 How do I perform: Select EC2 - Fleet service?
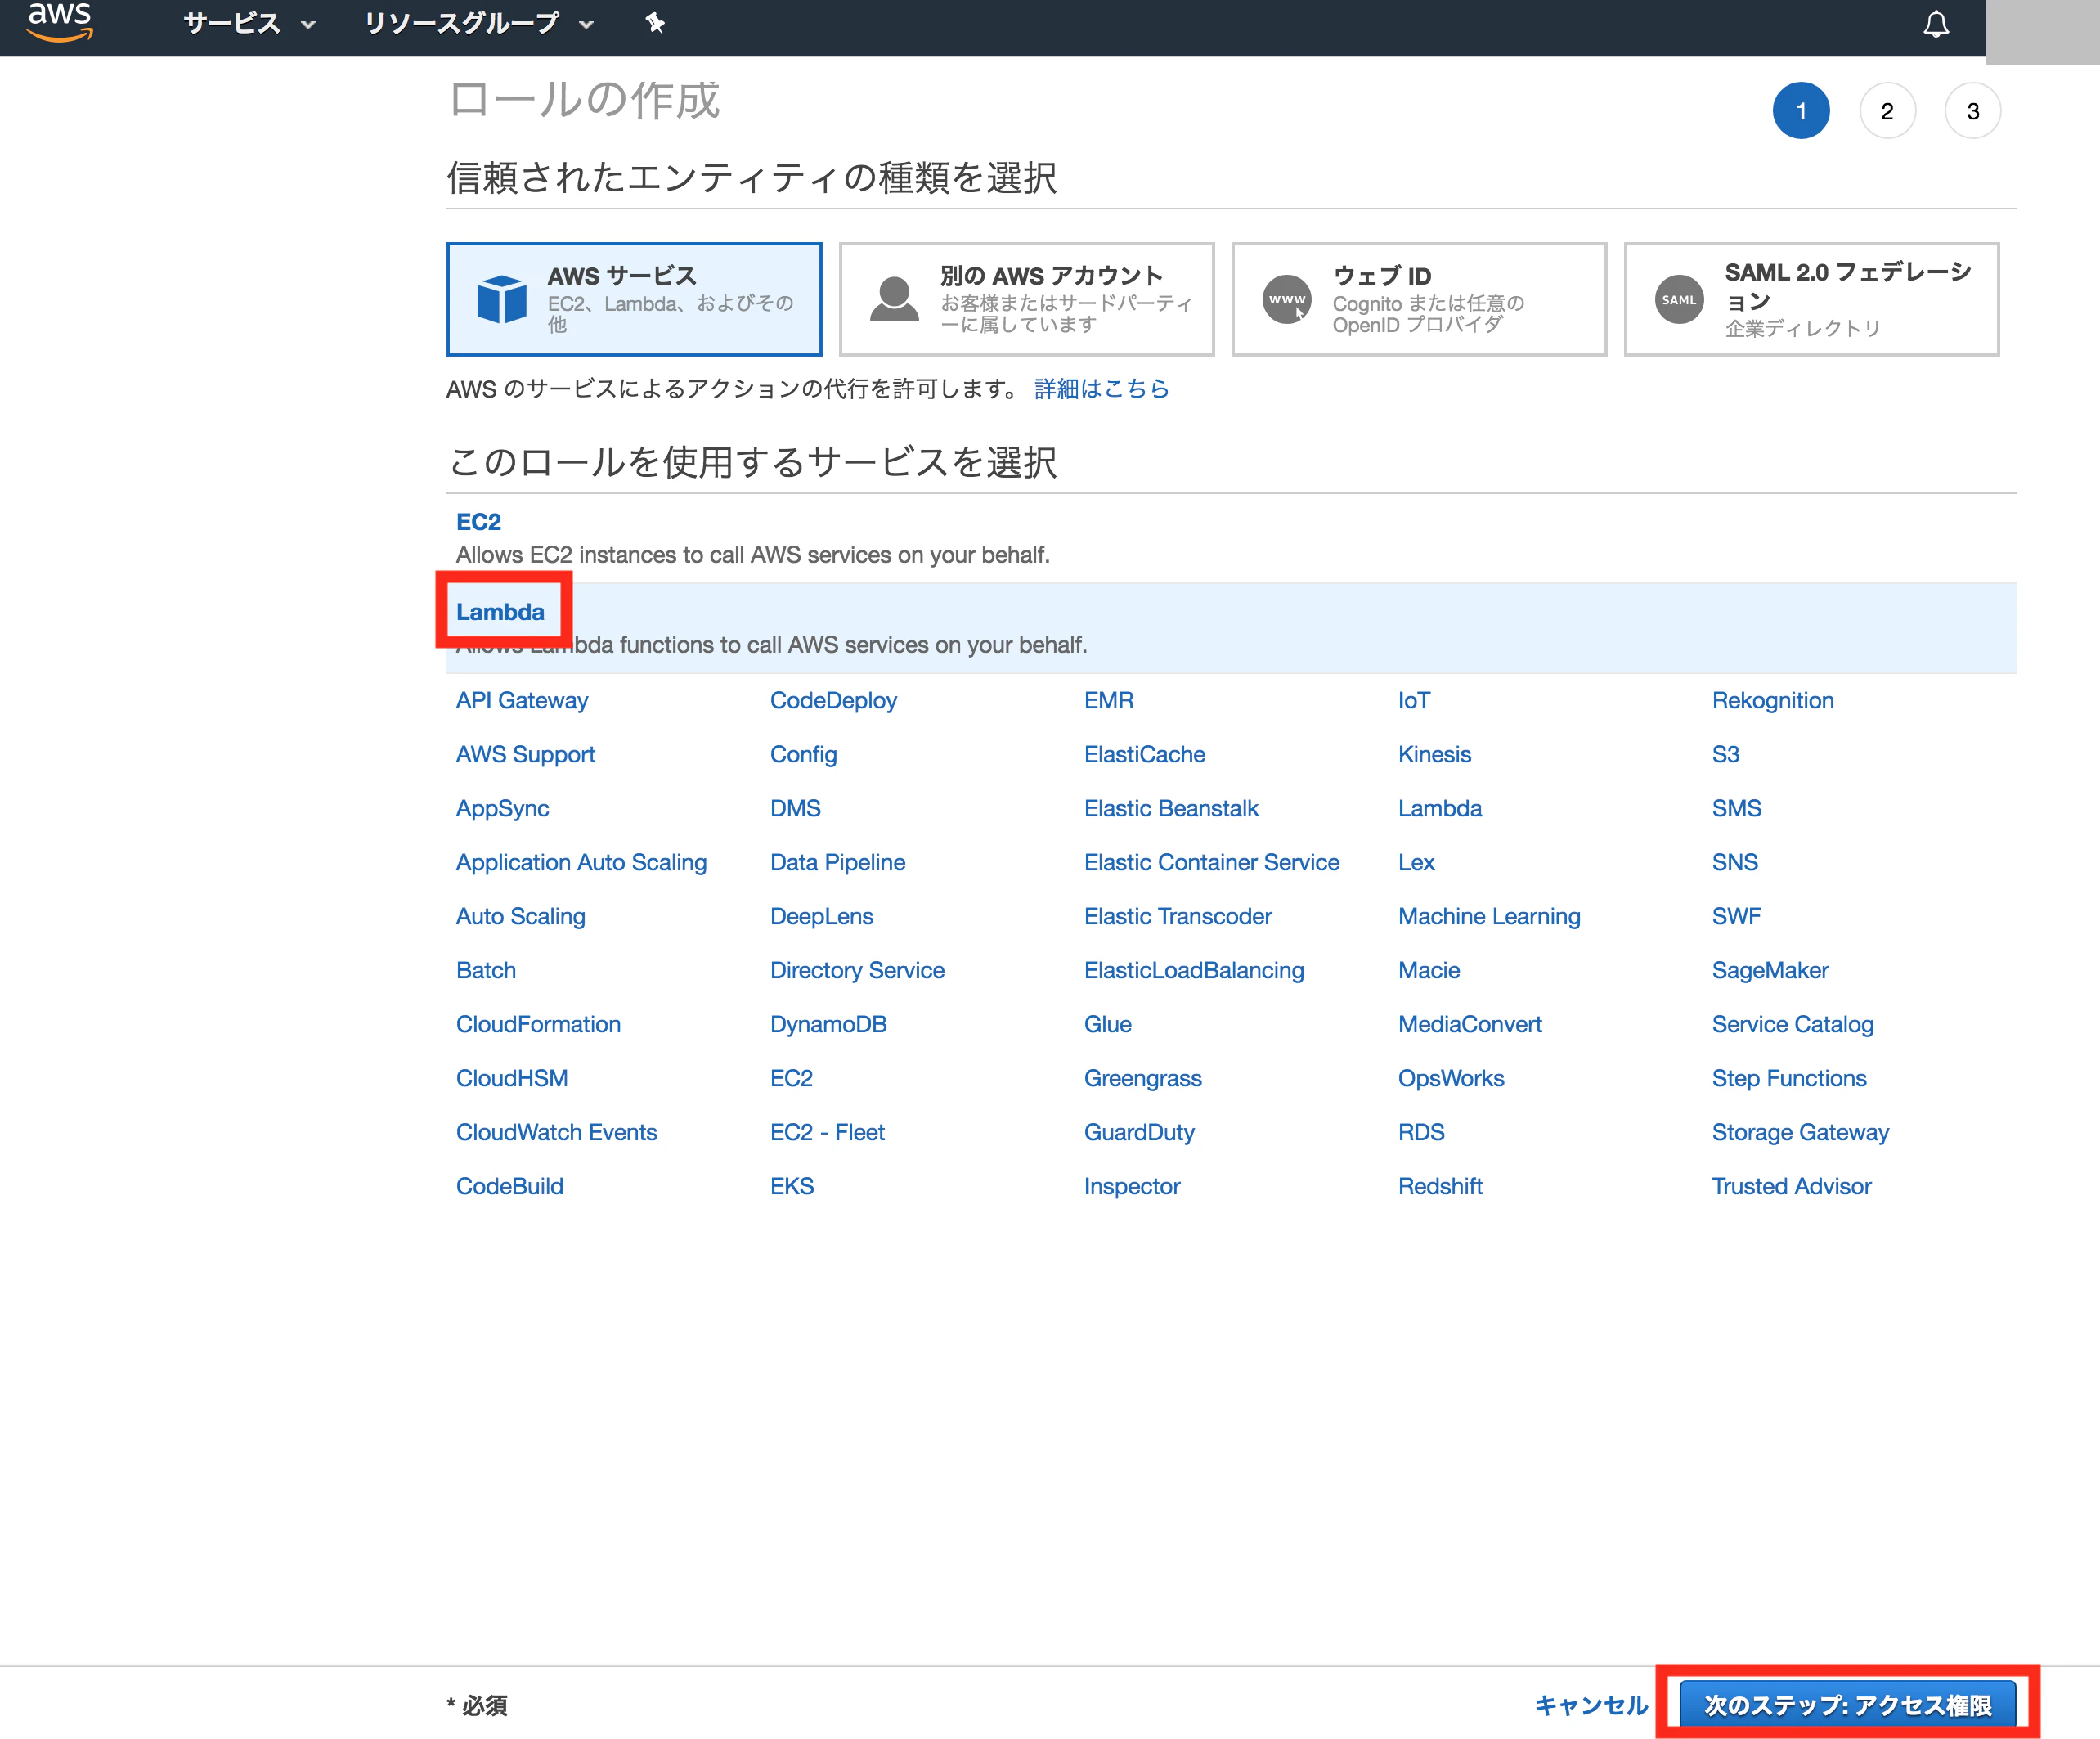[827, 1132]
